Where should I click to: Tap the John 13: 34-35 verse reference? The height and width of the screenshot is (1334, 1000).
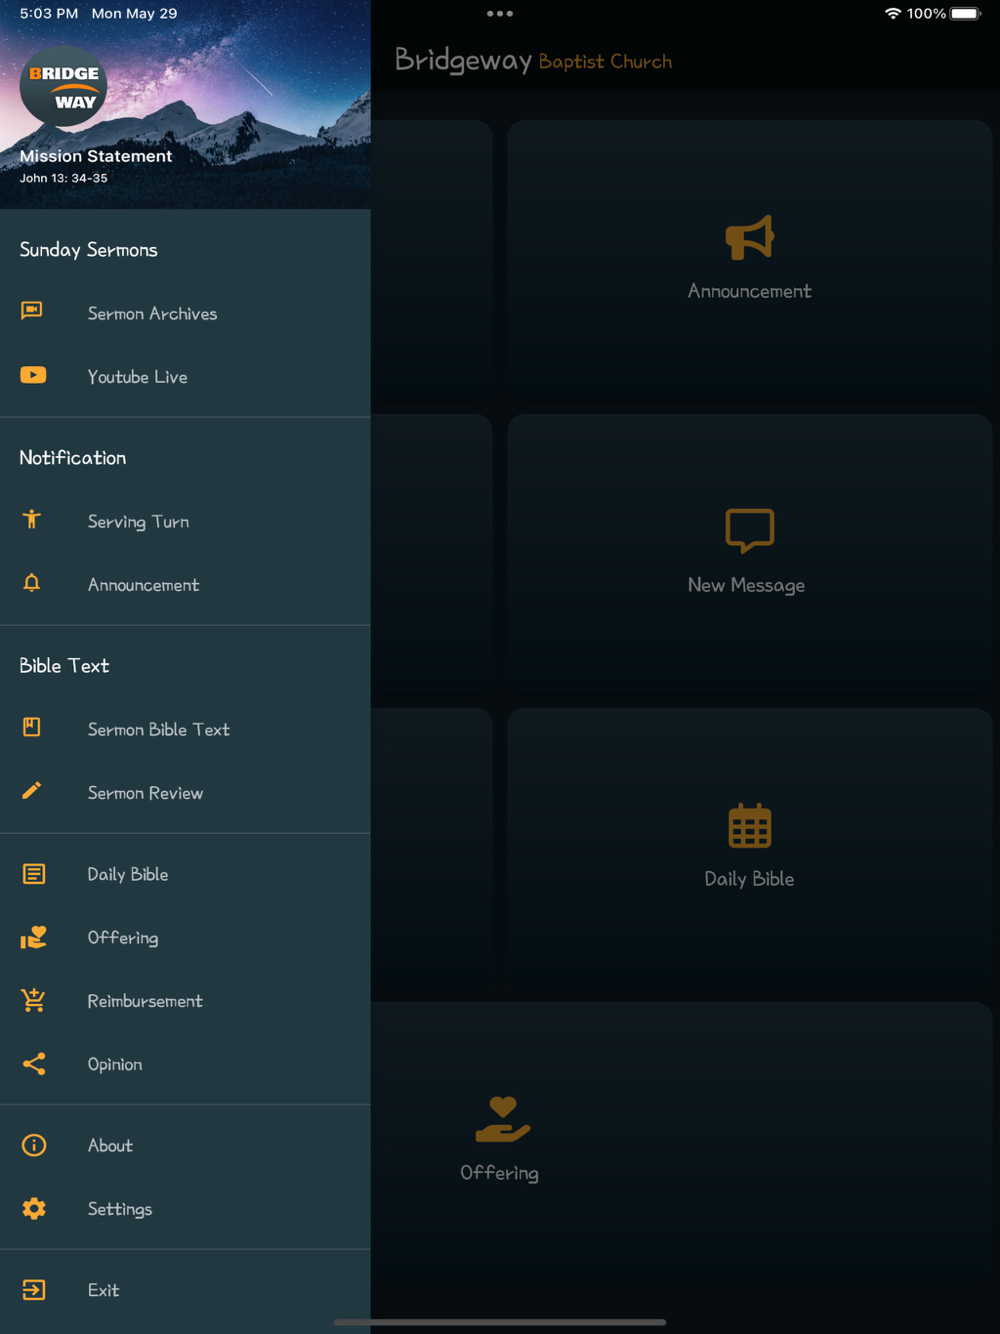63,178
